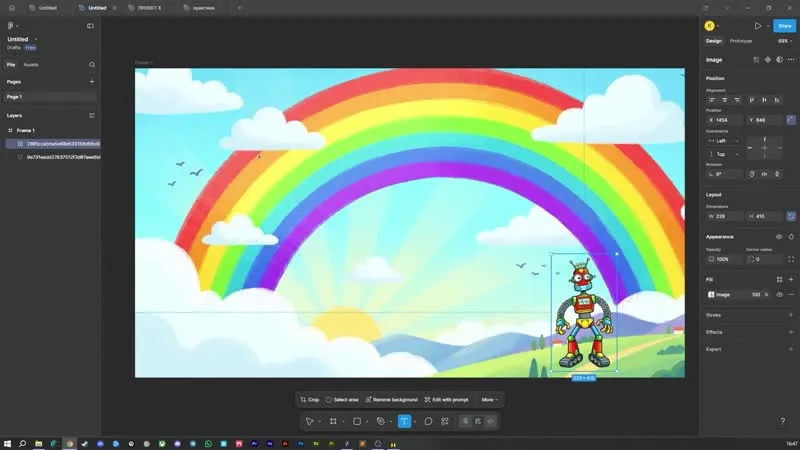This screenshot has width=800, height=450.
Task: Open vertical constraint Top dropdown
Action: (724, 154)
